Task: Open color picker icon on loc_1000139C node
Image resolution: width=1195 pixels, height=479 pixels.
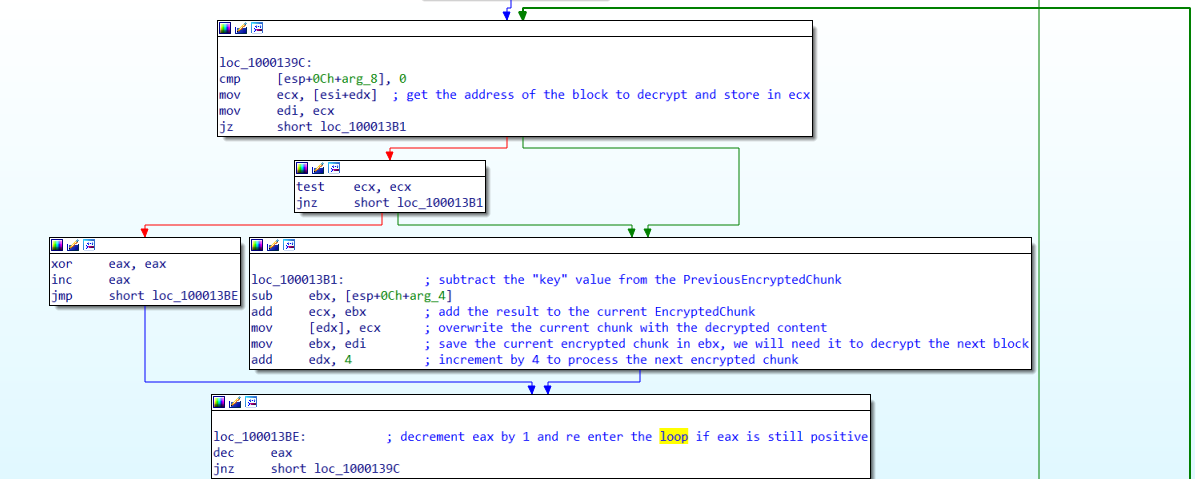Action: pos(225,28)
